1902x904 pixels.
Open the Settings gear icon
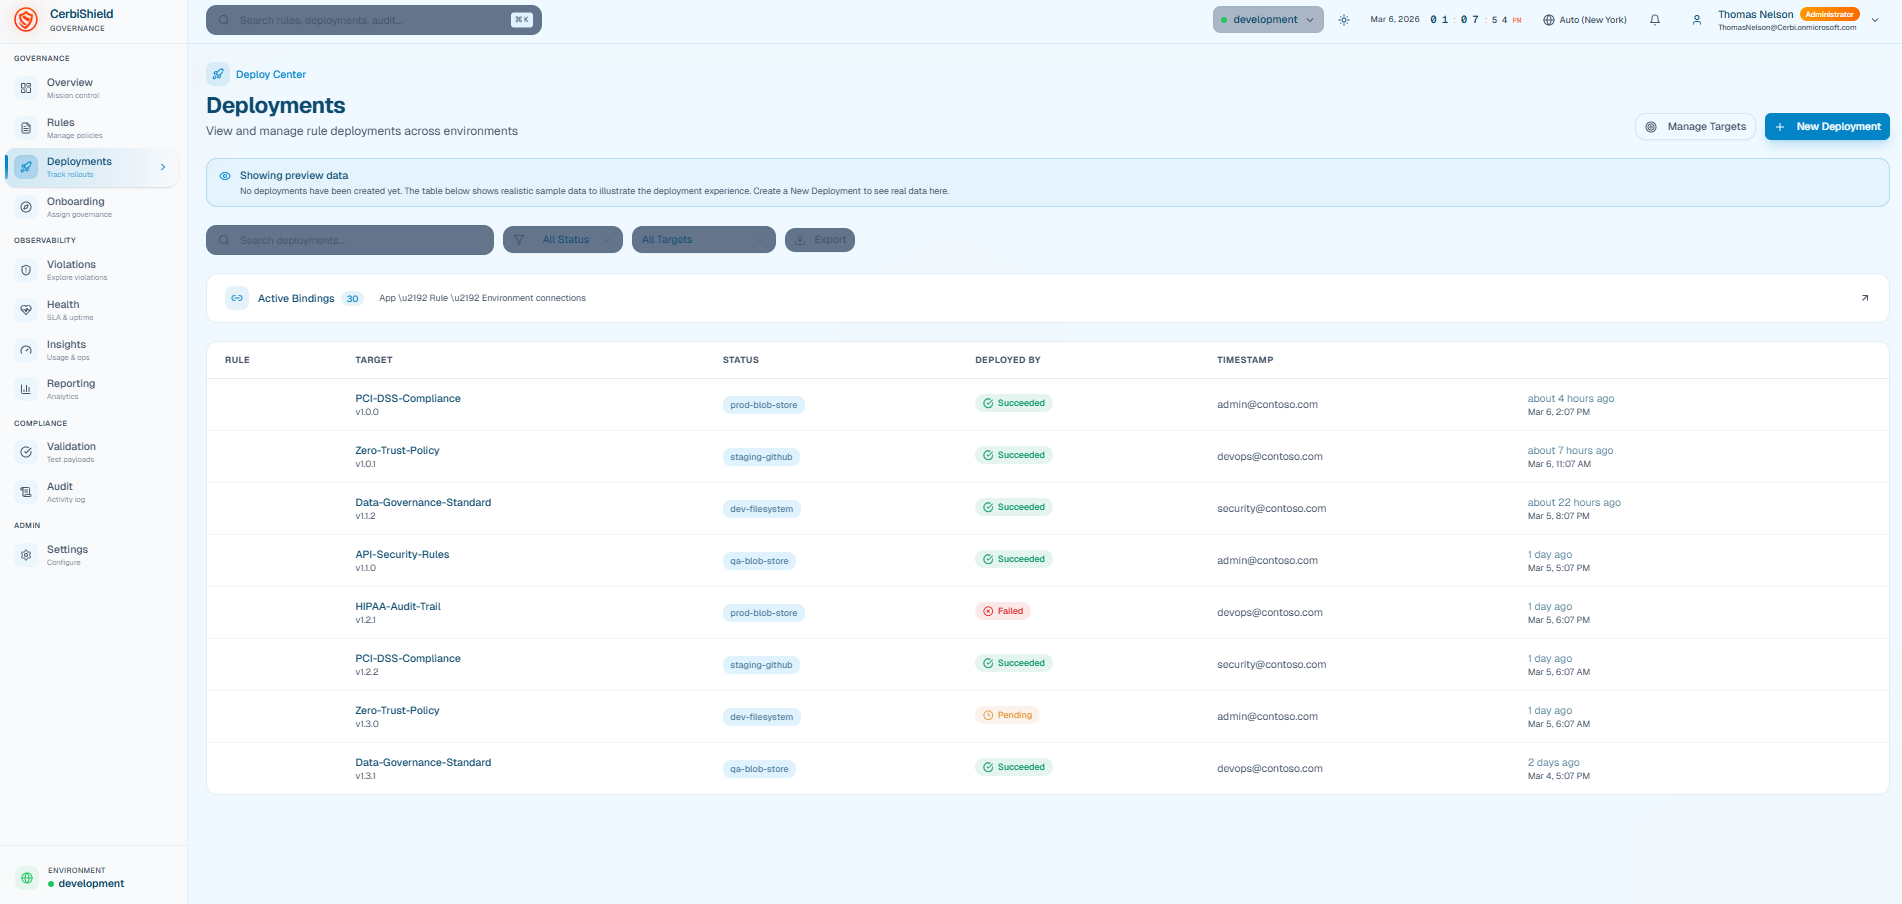[26, 555]
